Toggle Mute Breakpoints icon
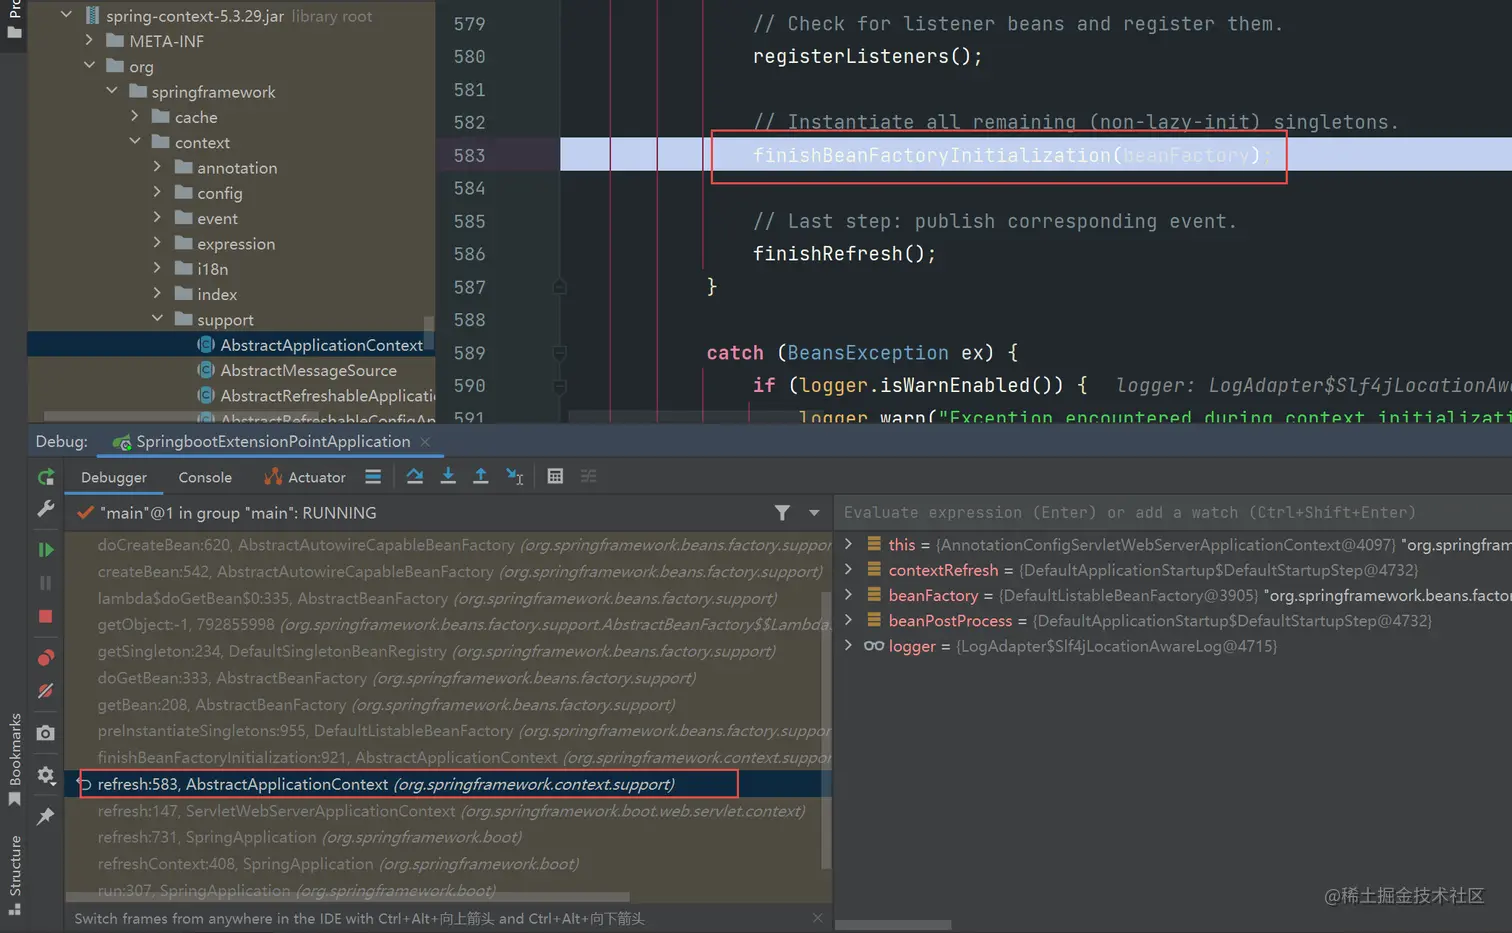This screenshot has height=933, width=1512. (x=46, y=691)
